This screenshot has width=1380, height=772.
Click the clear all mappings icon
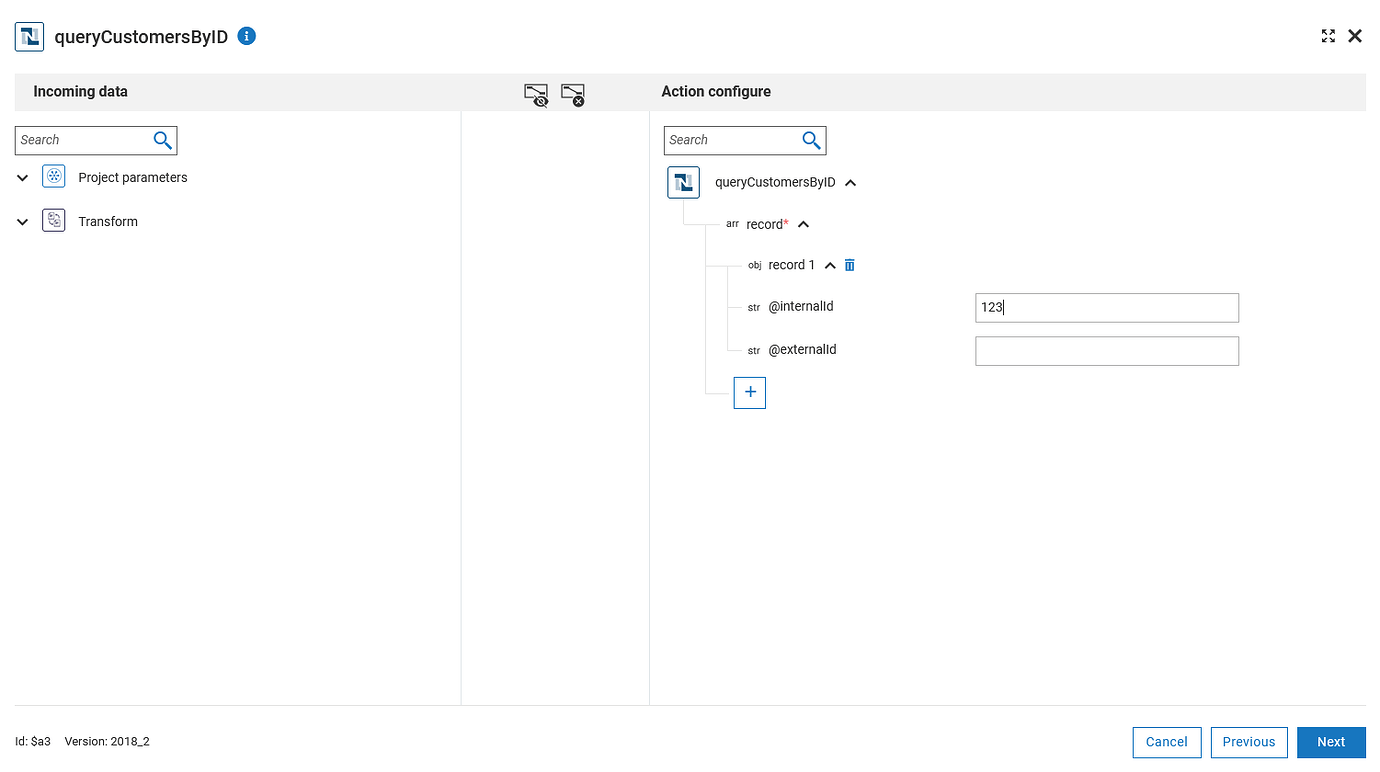click(572, 93)
